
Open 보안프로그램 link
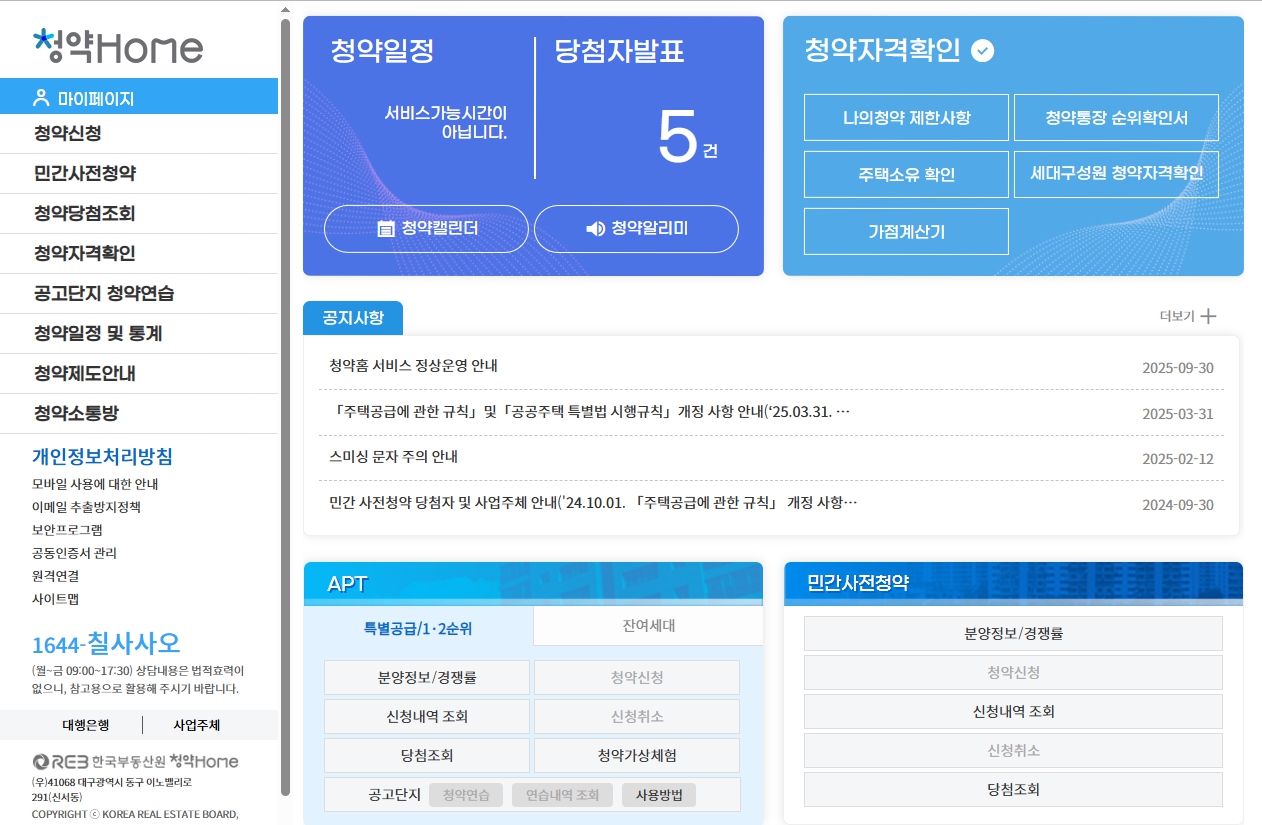click(67, 530)
